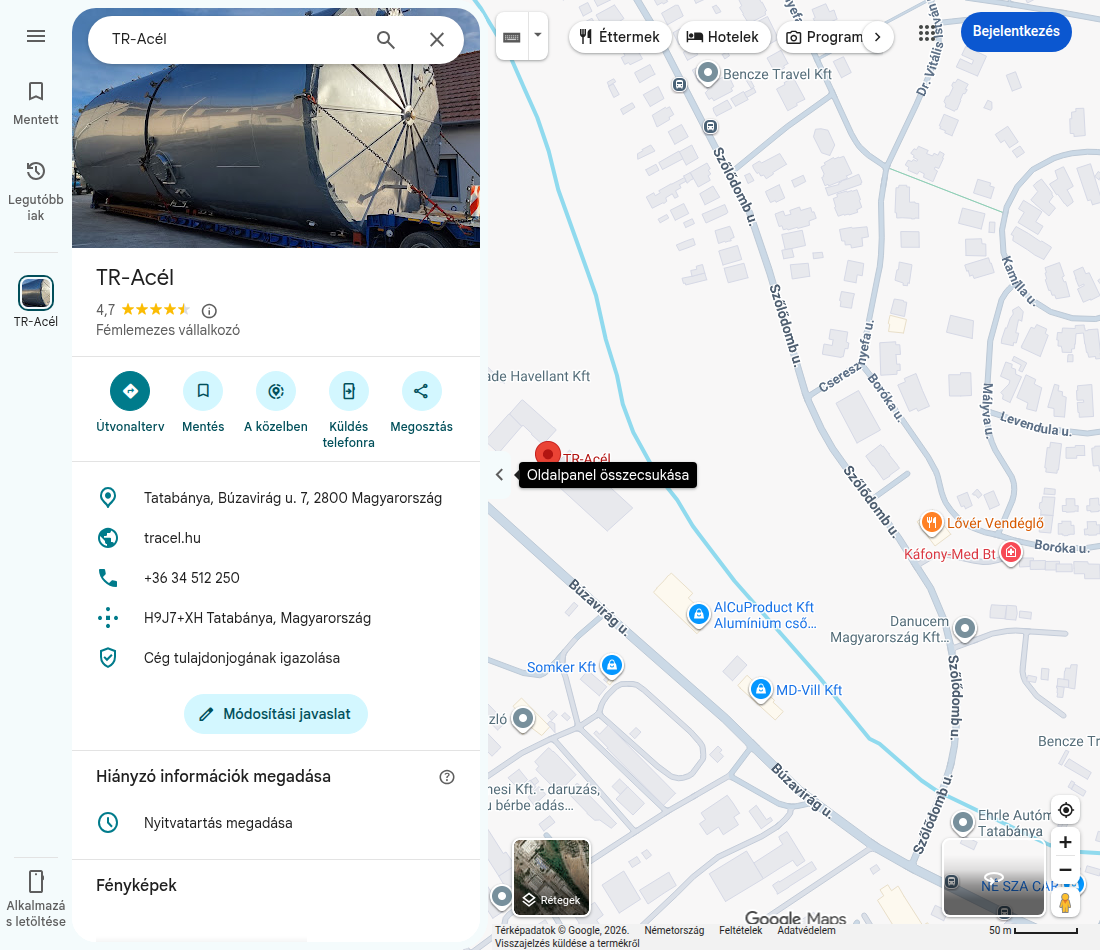Open Mentett saved places
Viewport: 1100px width, 950px height.
[x=36, y=103]
